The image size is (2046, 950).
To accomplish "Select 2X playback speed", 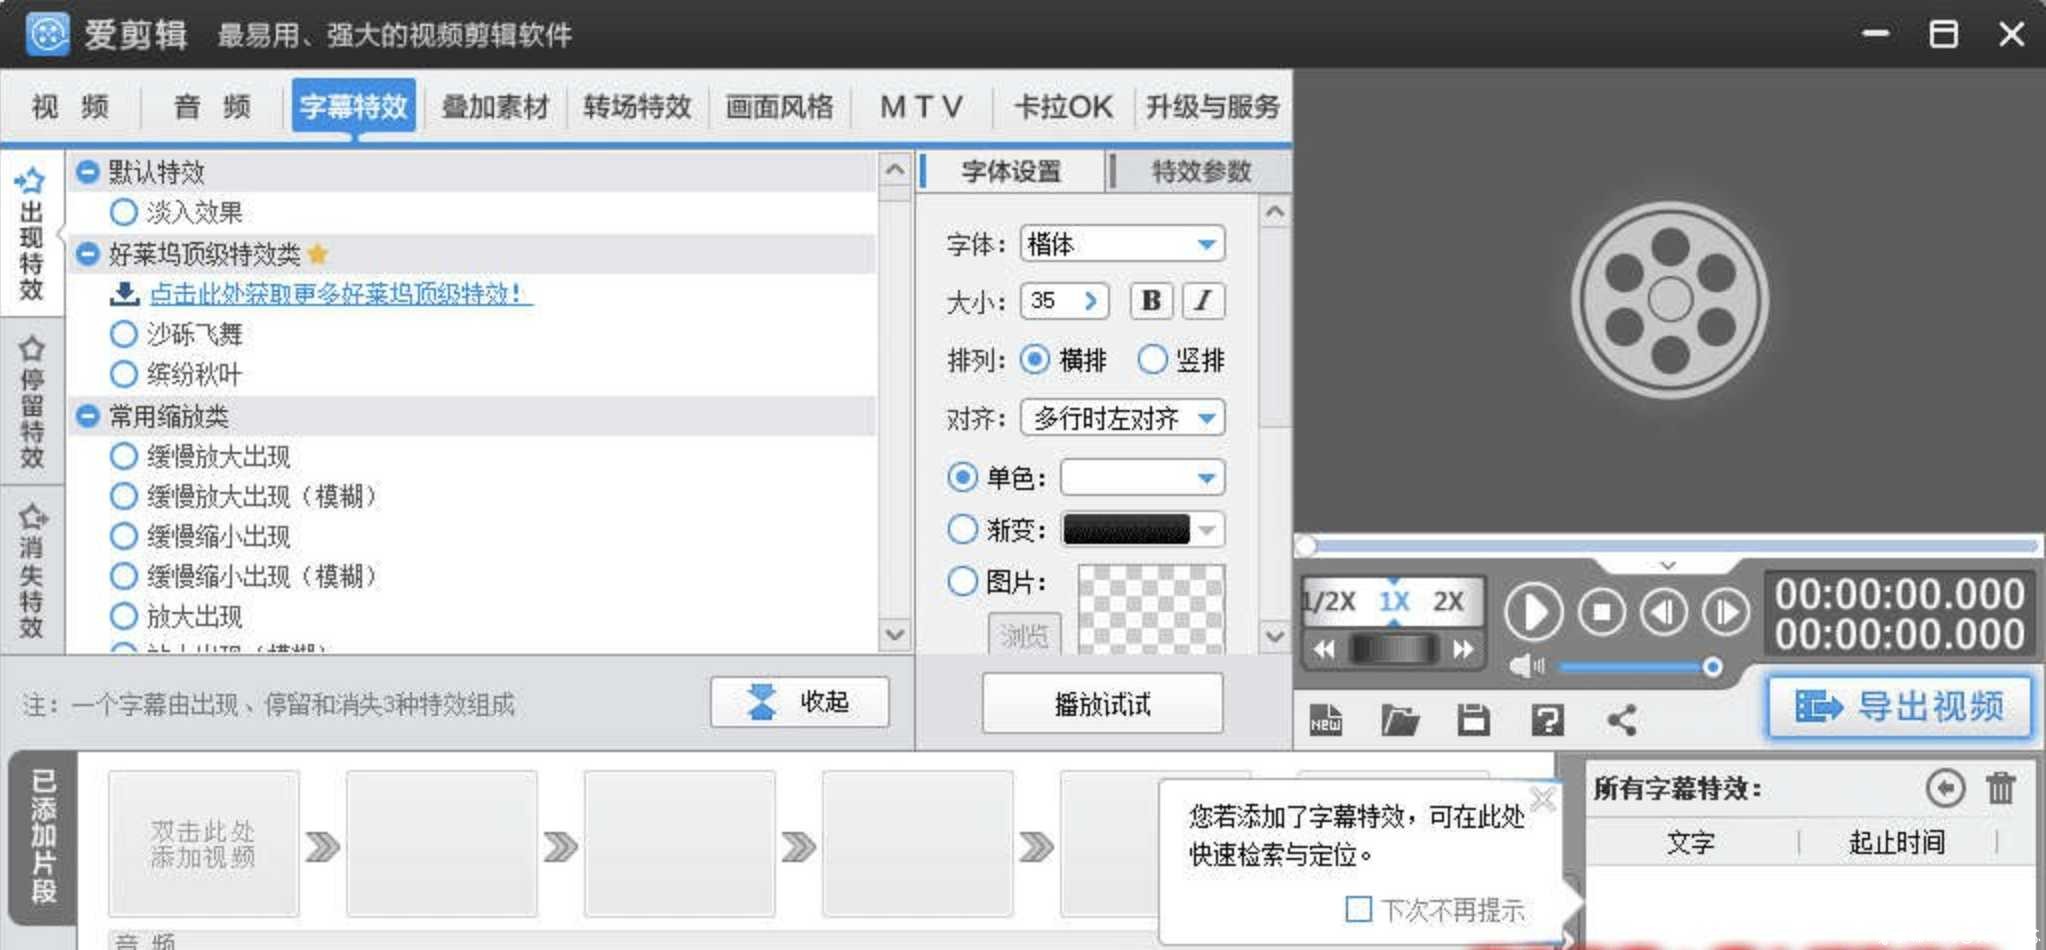I will click(x=1448, y=602).
